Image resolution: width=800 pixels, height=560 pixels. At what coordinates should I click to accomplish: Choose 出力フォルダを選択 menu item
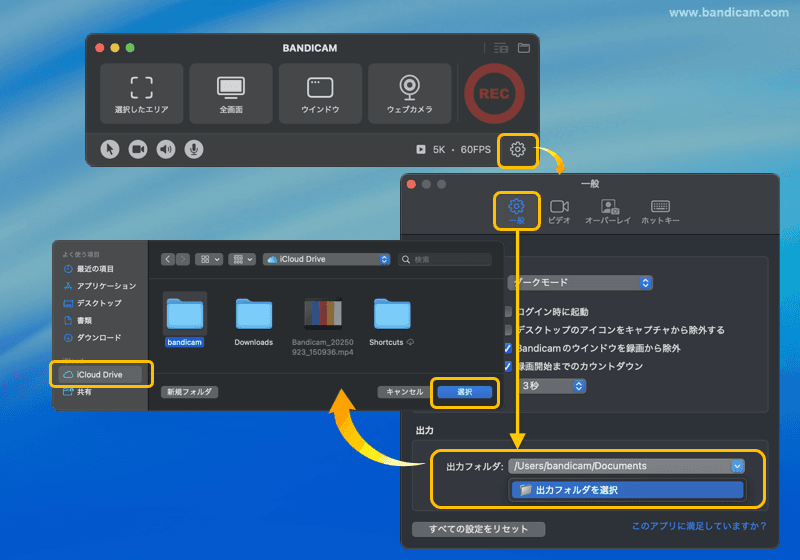[x=627, y=490]
